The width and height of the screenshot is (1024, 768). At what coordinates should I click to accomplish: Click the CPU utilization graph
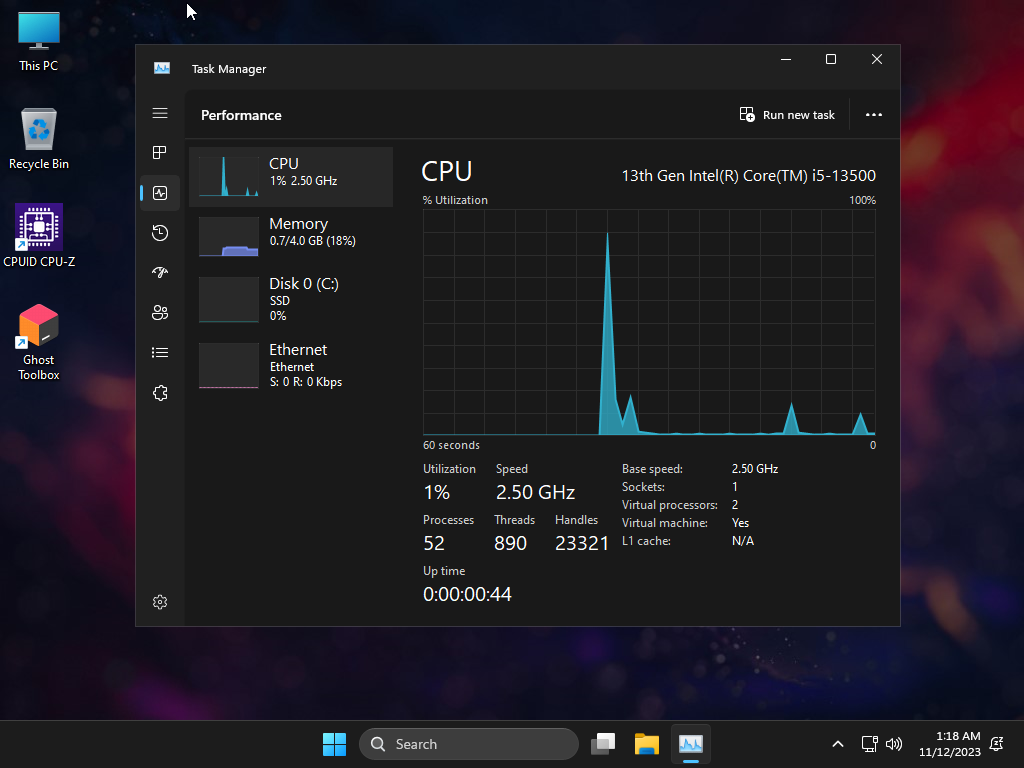point(649,322)
